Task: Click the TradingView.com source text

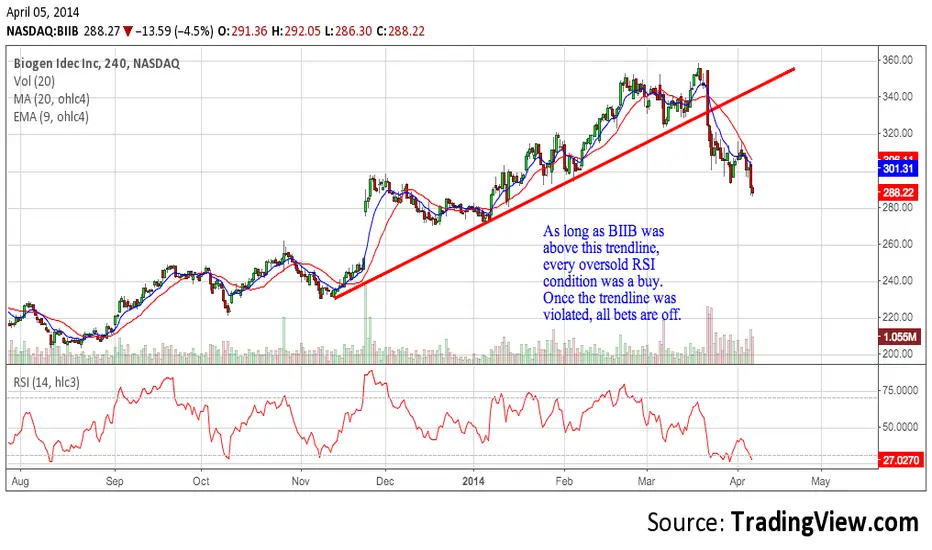Action: 824,522
